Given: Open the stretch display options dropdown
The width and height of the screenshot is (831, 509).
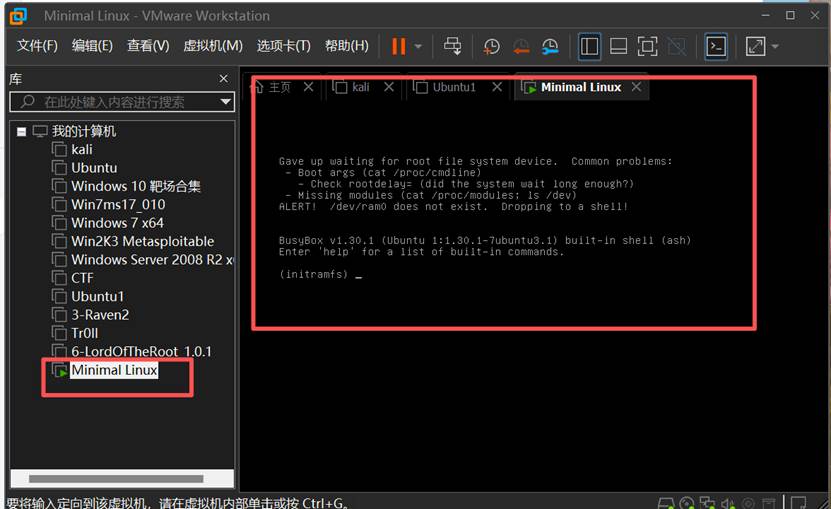Looking at the screenshot, I should [x=775, y=47].
